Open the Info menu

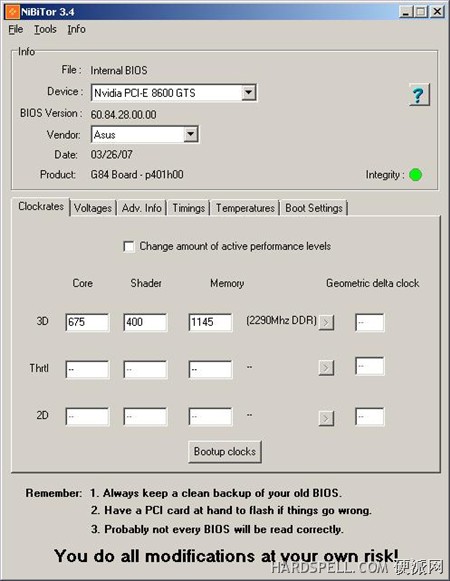[x=76, y=29]
